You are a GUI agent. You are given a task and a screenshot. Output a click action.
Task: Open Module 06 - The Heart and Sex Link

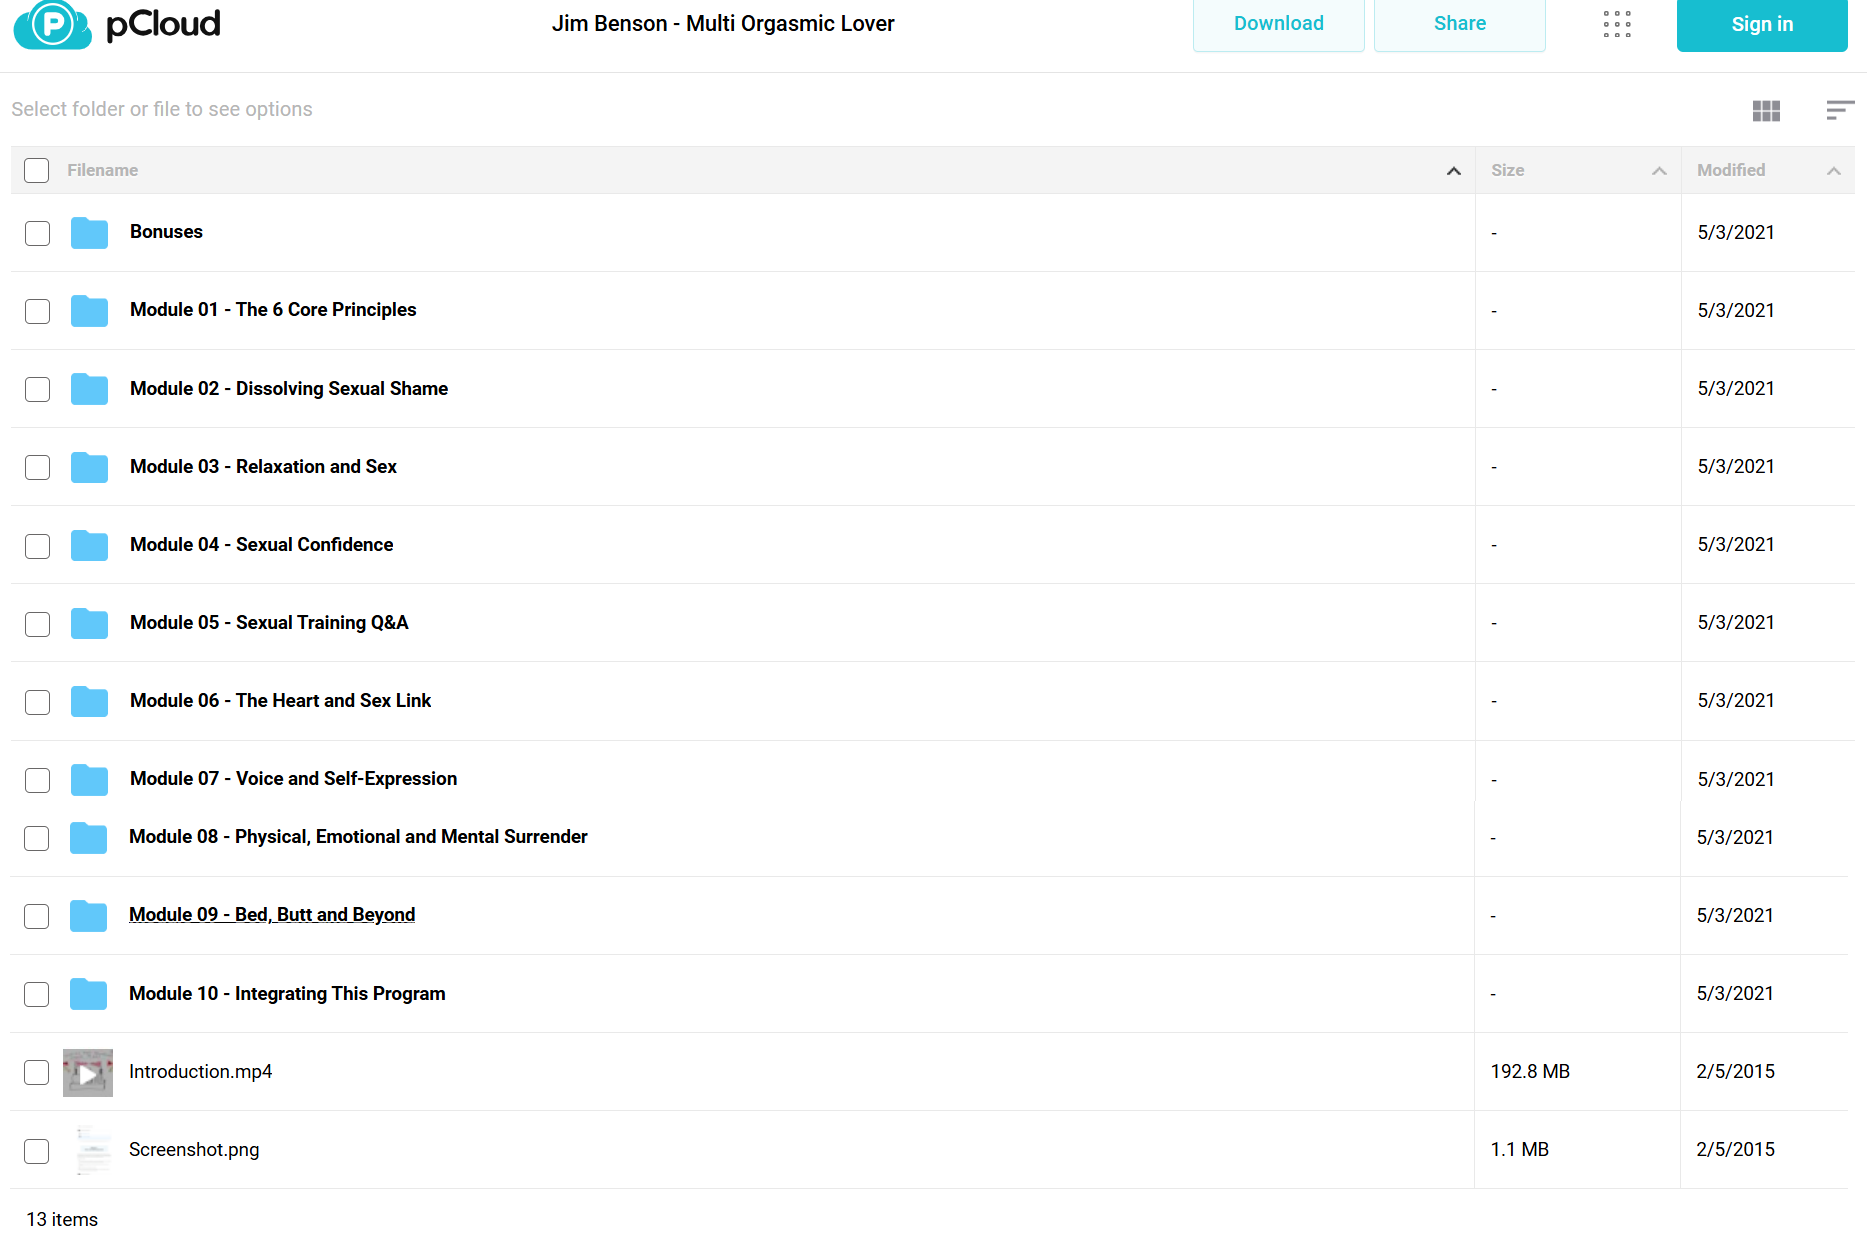tap(280, 701)
